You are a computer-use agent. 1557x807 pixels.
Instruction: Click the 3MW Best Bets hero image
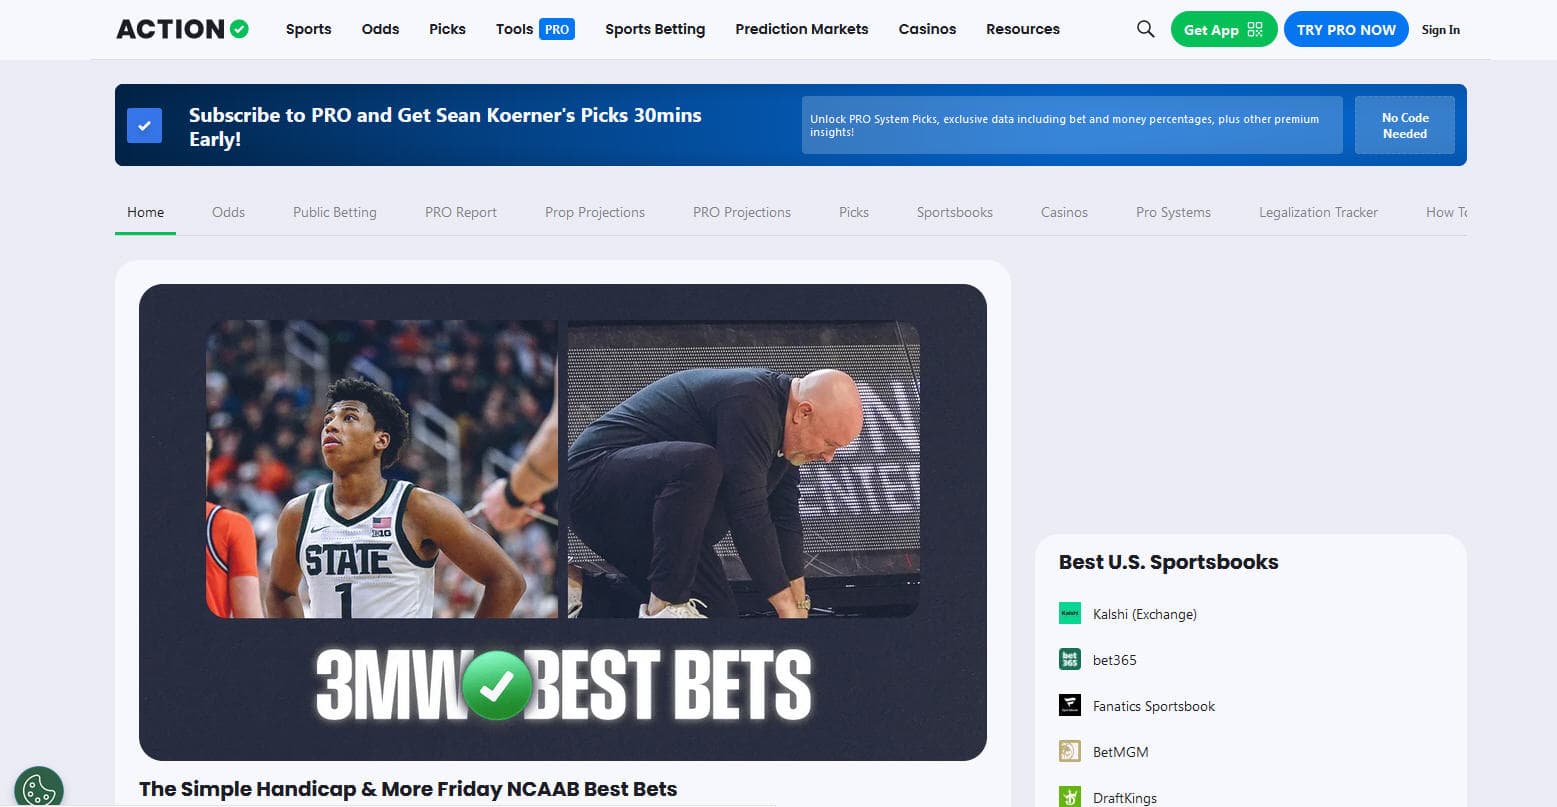pyautogui.click(x=562, y=520)
